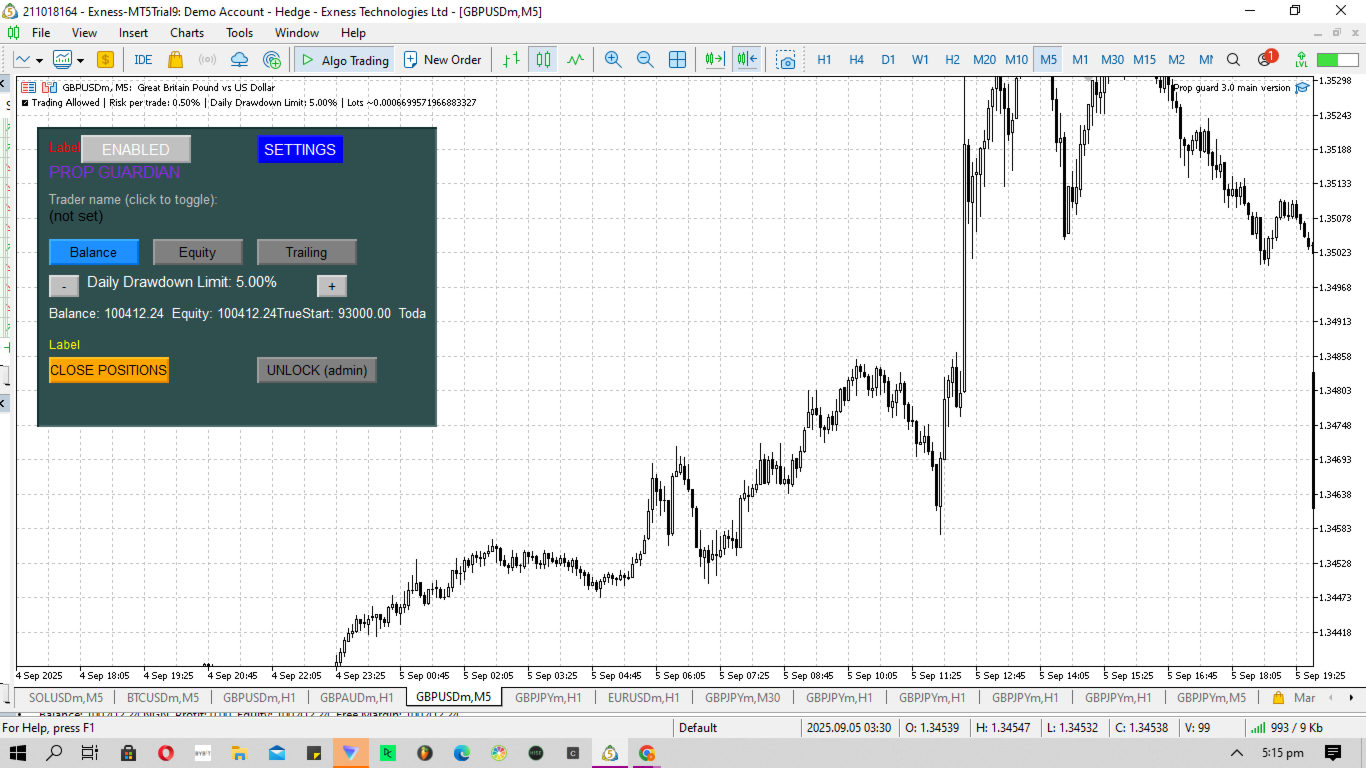1366x768 pixels.
Task: Open Google Chrome from the taskbar
Action: (647, 752)
